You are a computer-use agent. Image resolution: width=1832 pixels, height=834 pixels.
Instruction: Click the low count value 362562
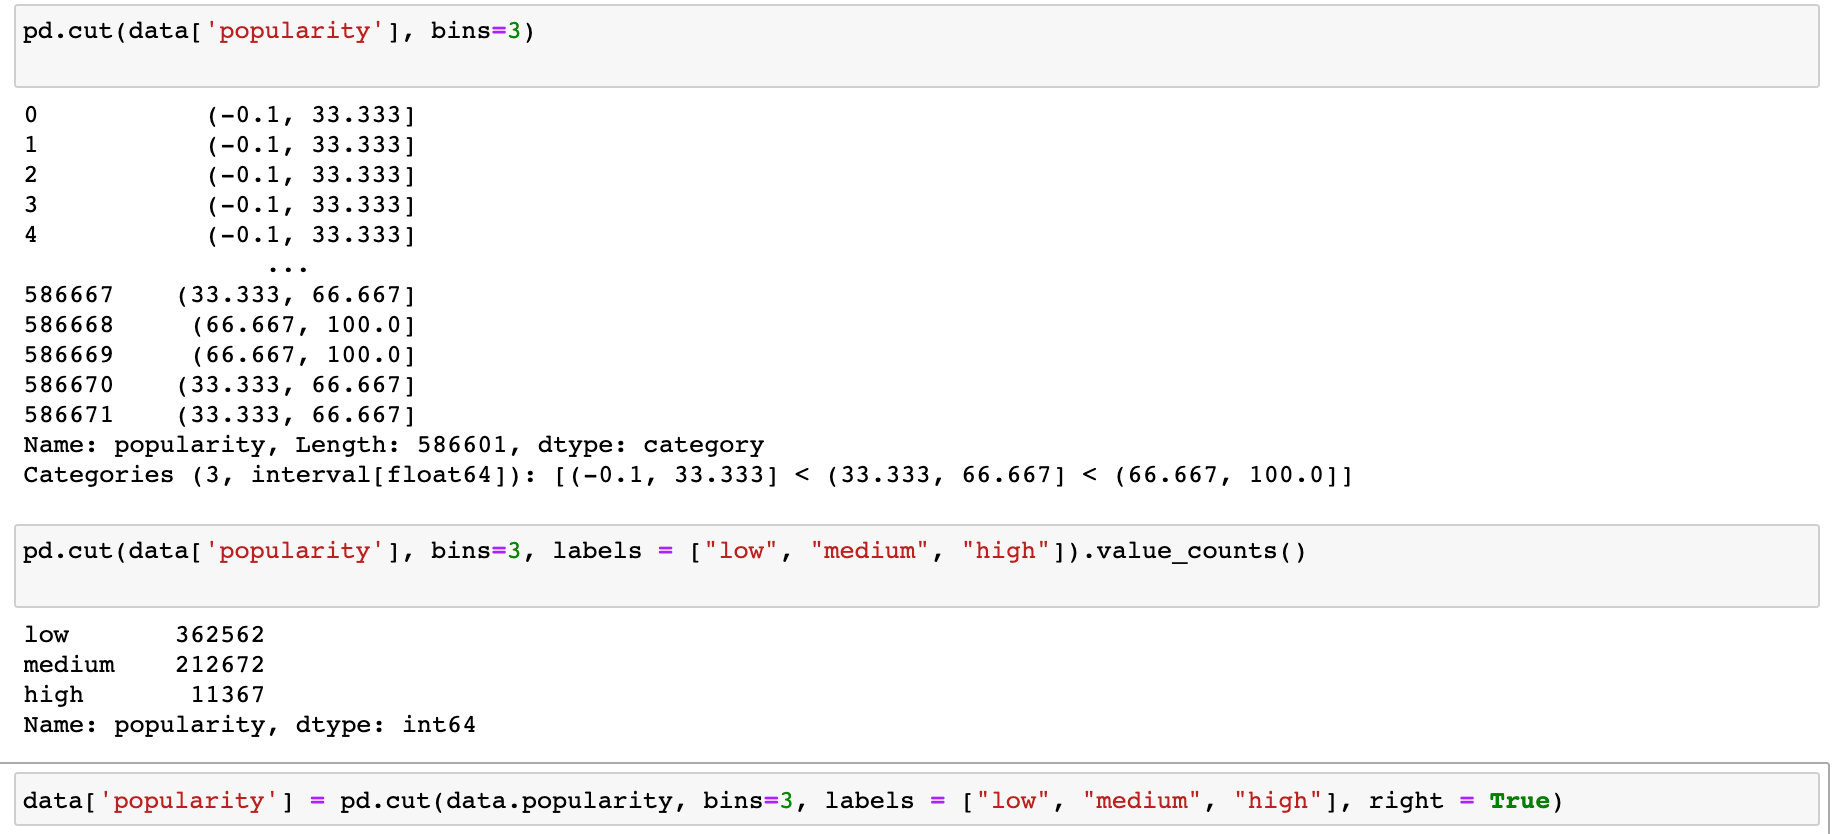pyautogui.click(x=220, y=635)
